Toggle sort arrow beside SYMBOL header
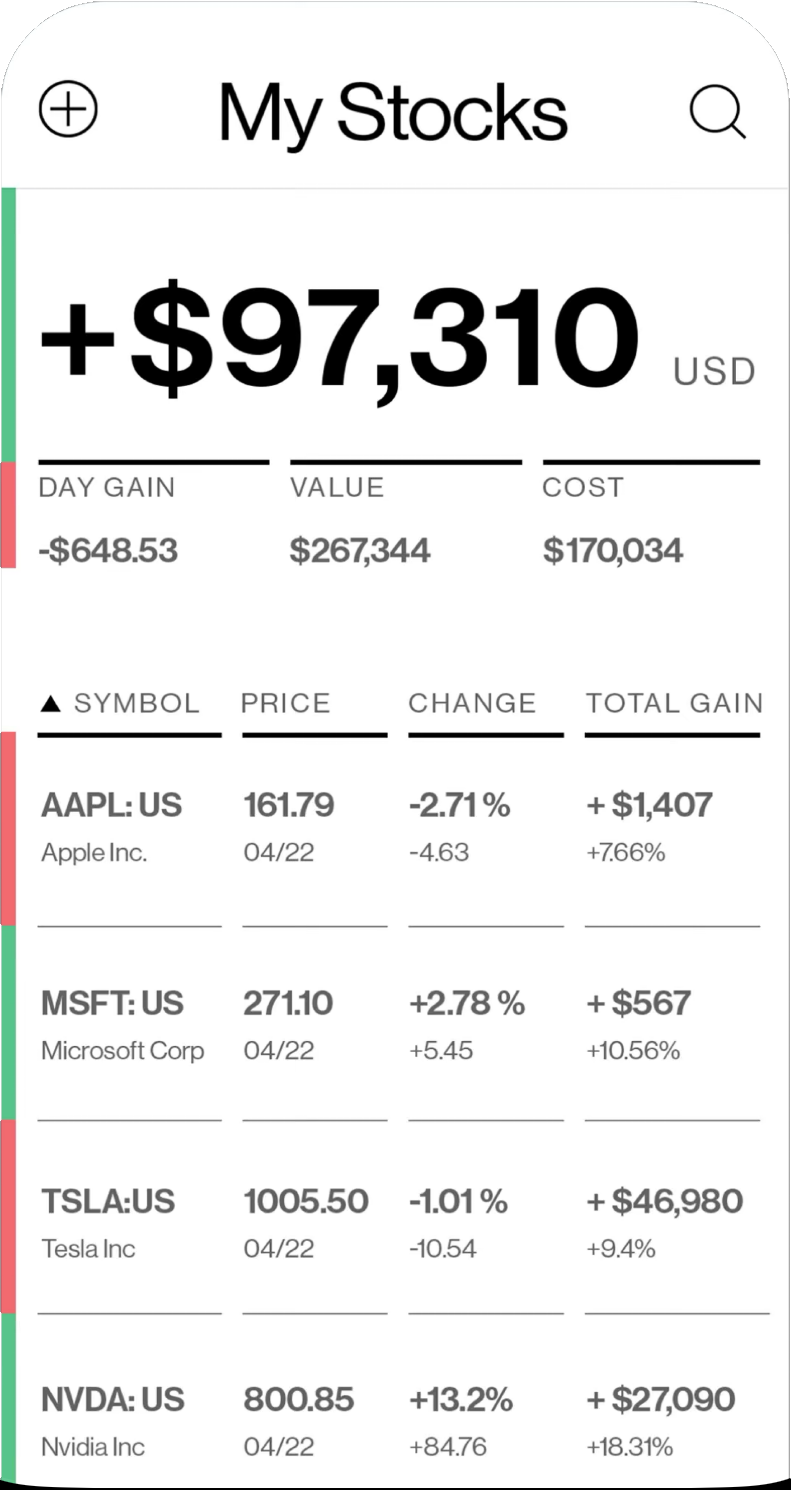The width and height of the screenshot is (791, 1490). coord(51,704)
